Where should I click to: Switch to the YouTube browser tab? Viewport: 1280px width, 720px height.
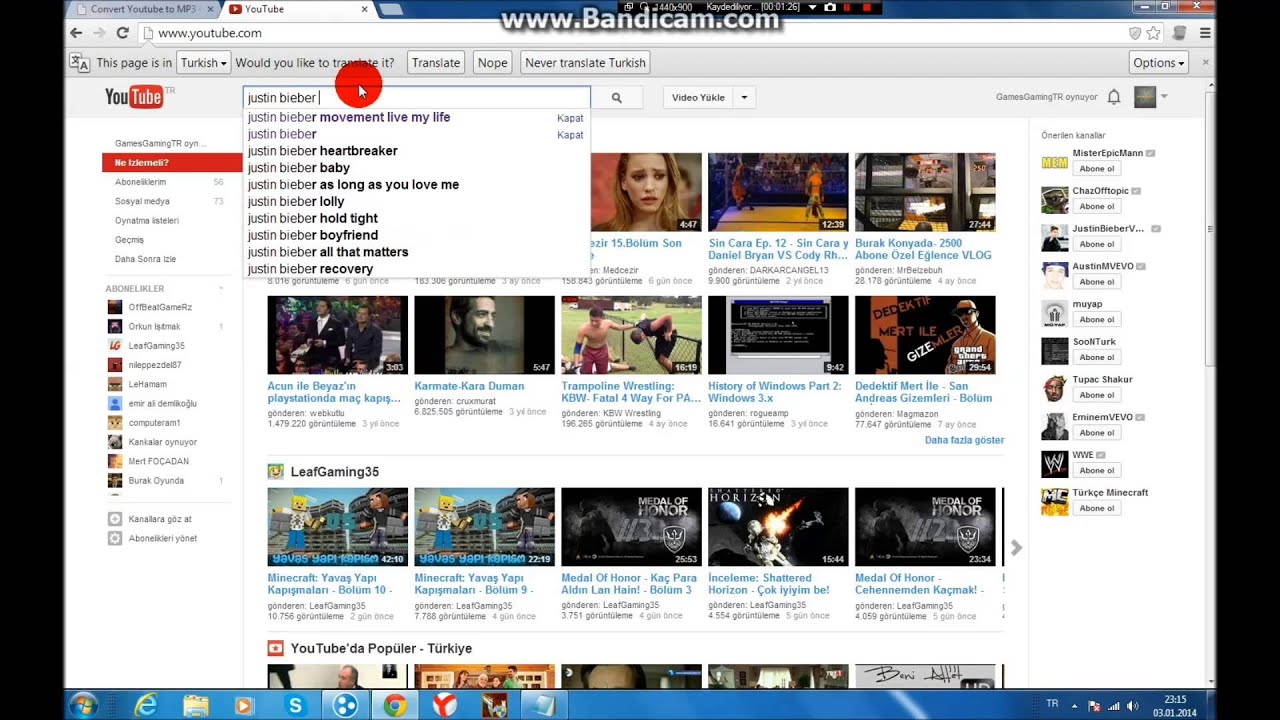(297, 9)
